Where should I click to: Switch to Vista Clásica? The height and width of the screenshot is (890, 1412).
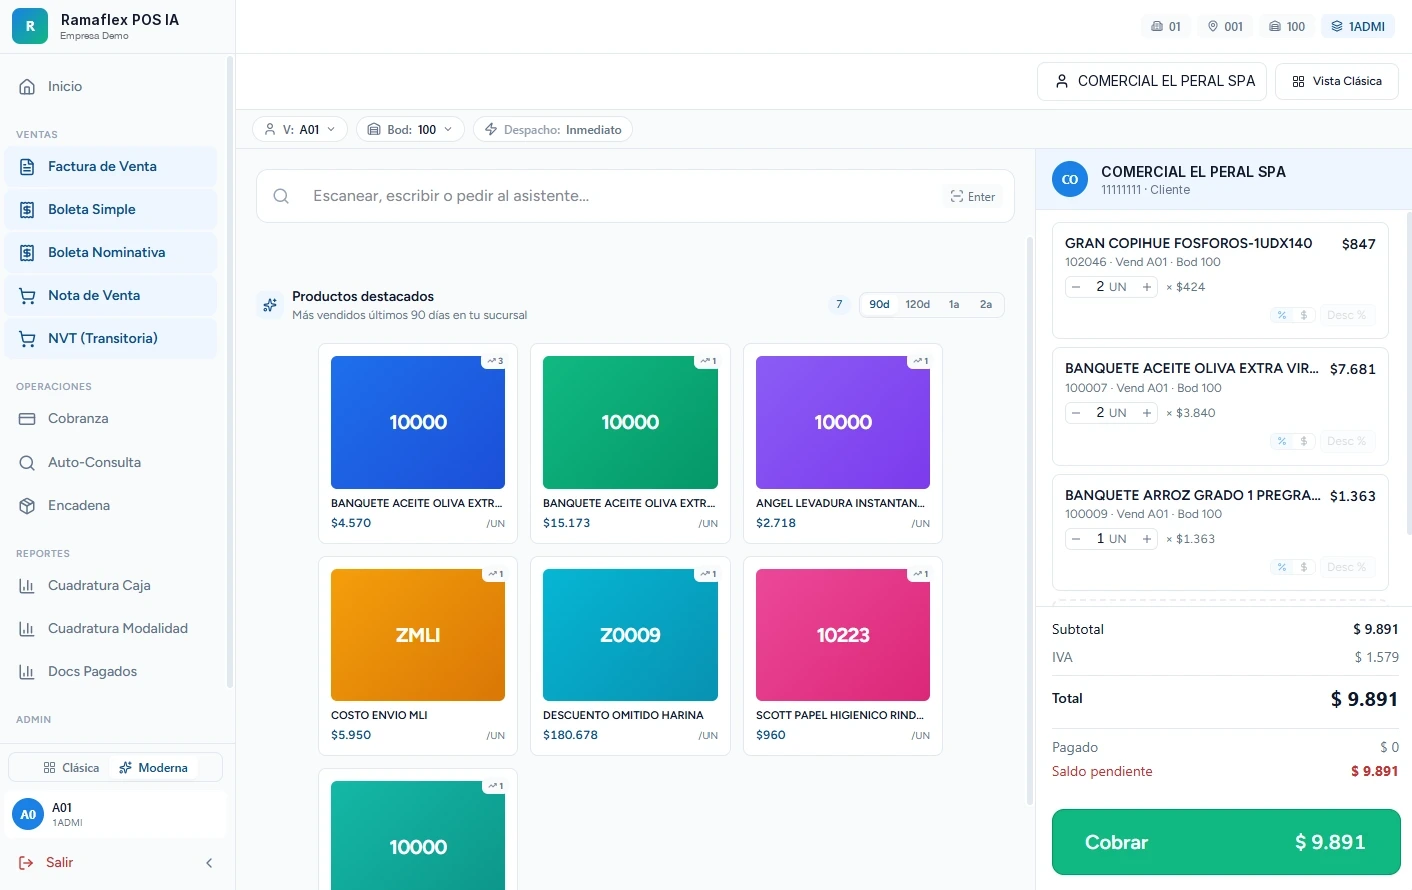point(1337,82)
